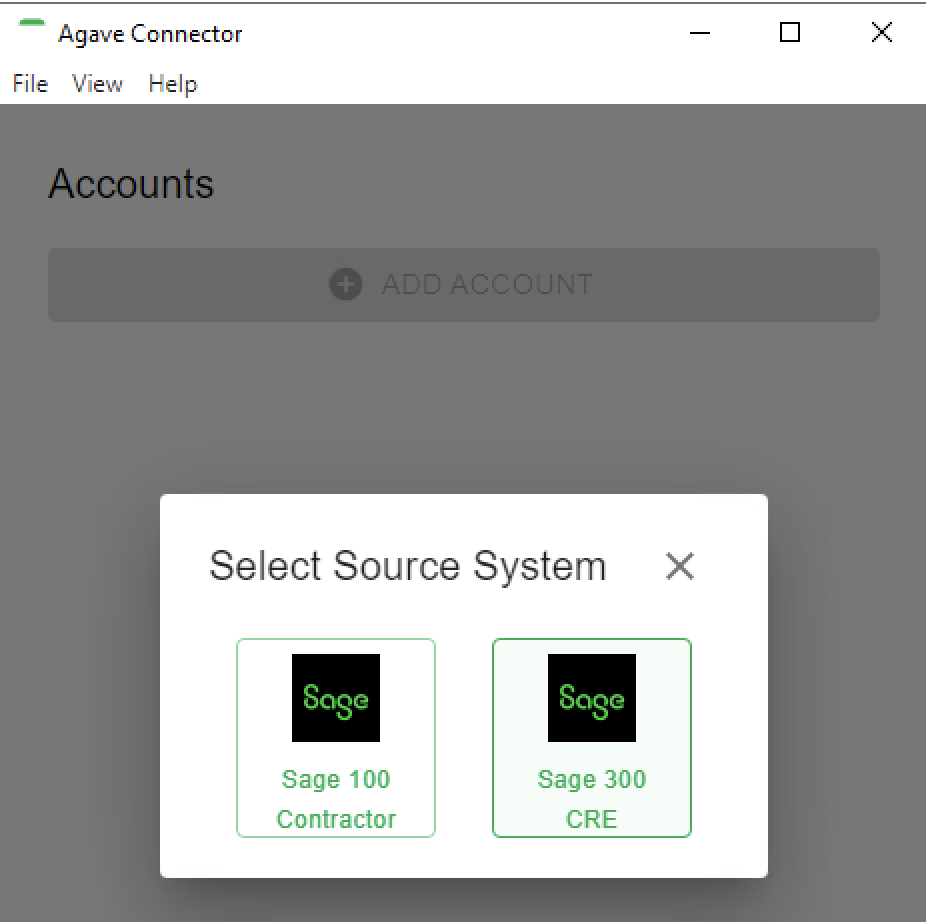This screenshot has width=926, height=922.
Task: Choose the Sage 100 Contractor card
Action: click(x=336, y=738)
